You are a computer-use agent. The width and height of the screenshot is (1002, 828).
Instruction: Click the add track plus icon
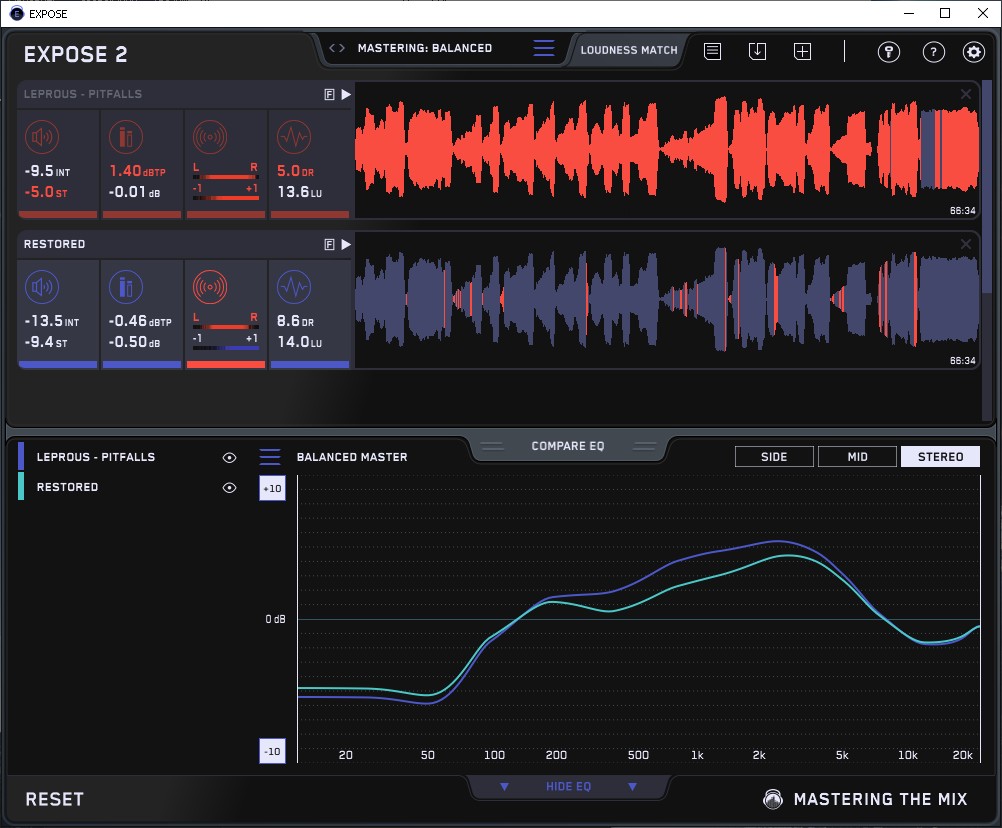tap(802, 51)
